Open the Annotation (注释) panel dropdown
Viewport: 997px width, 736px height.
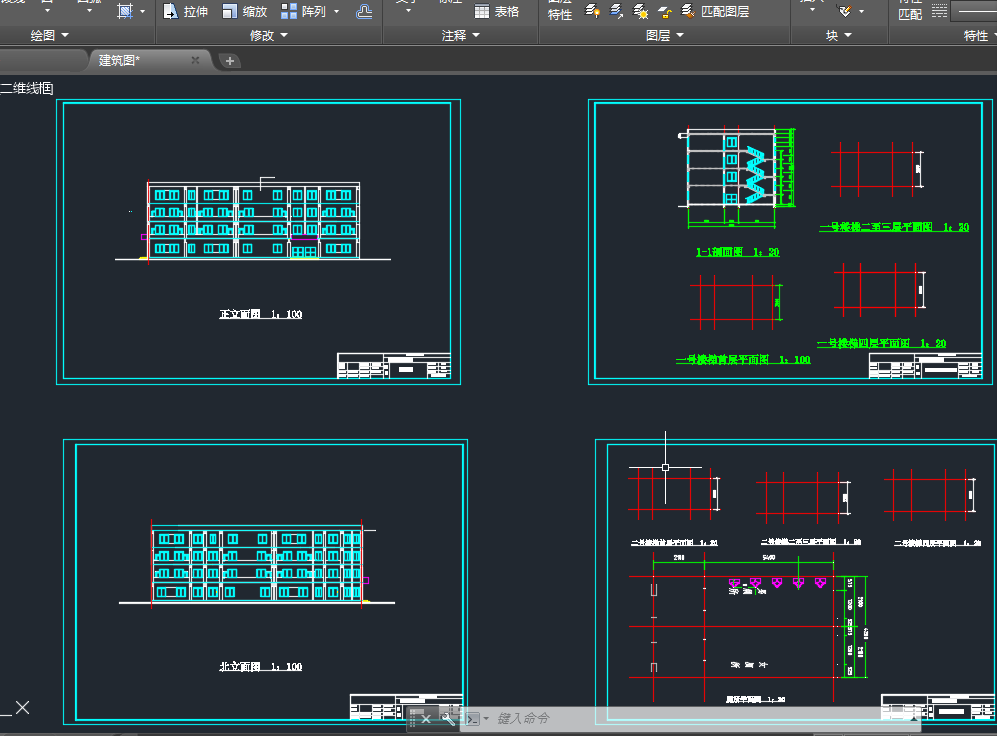pos(461,35)
